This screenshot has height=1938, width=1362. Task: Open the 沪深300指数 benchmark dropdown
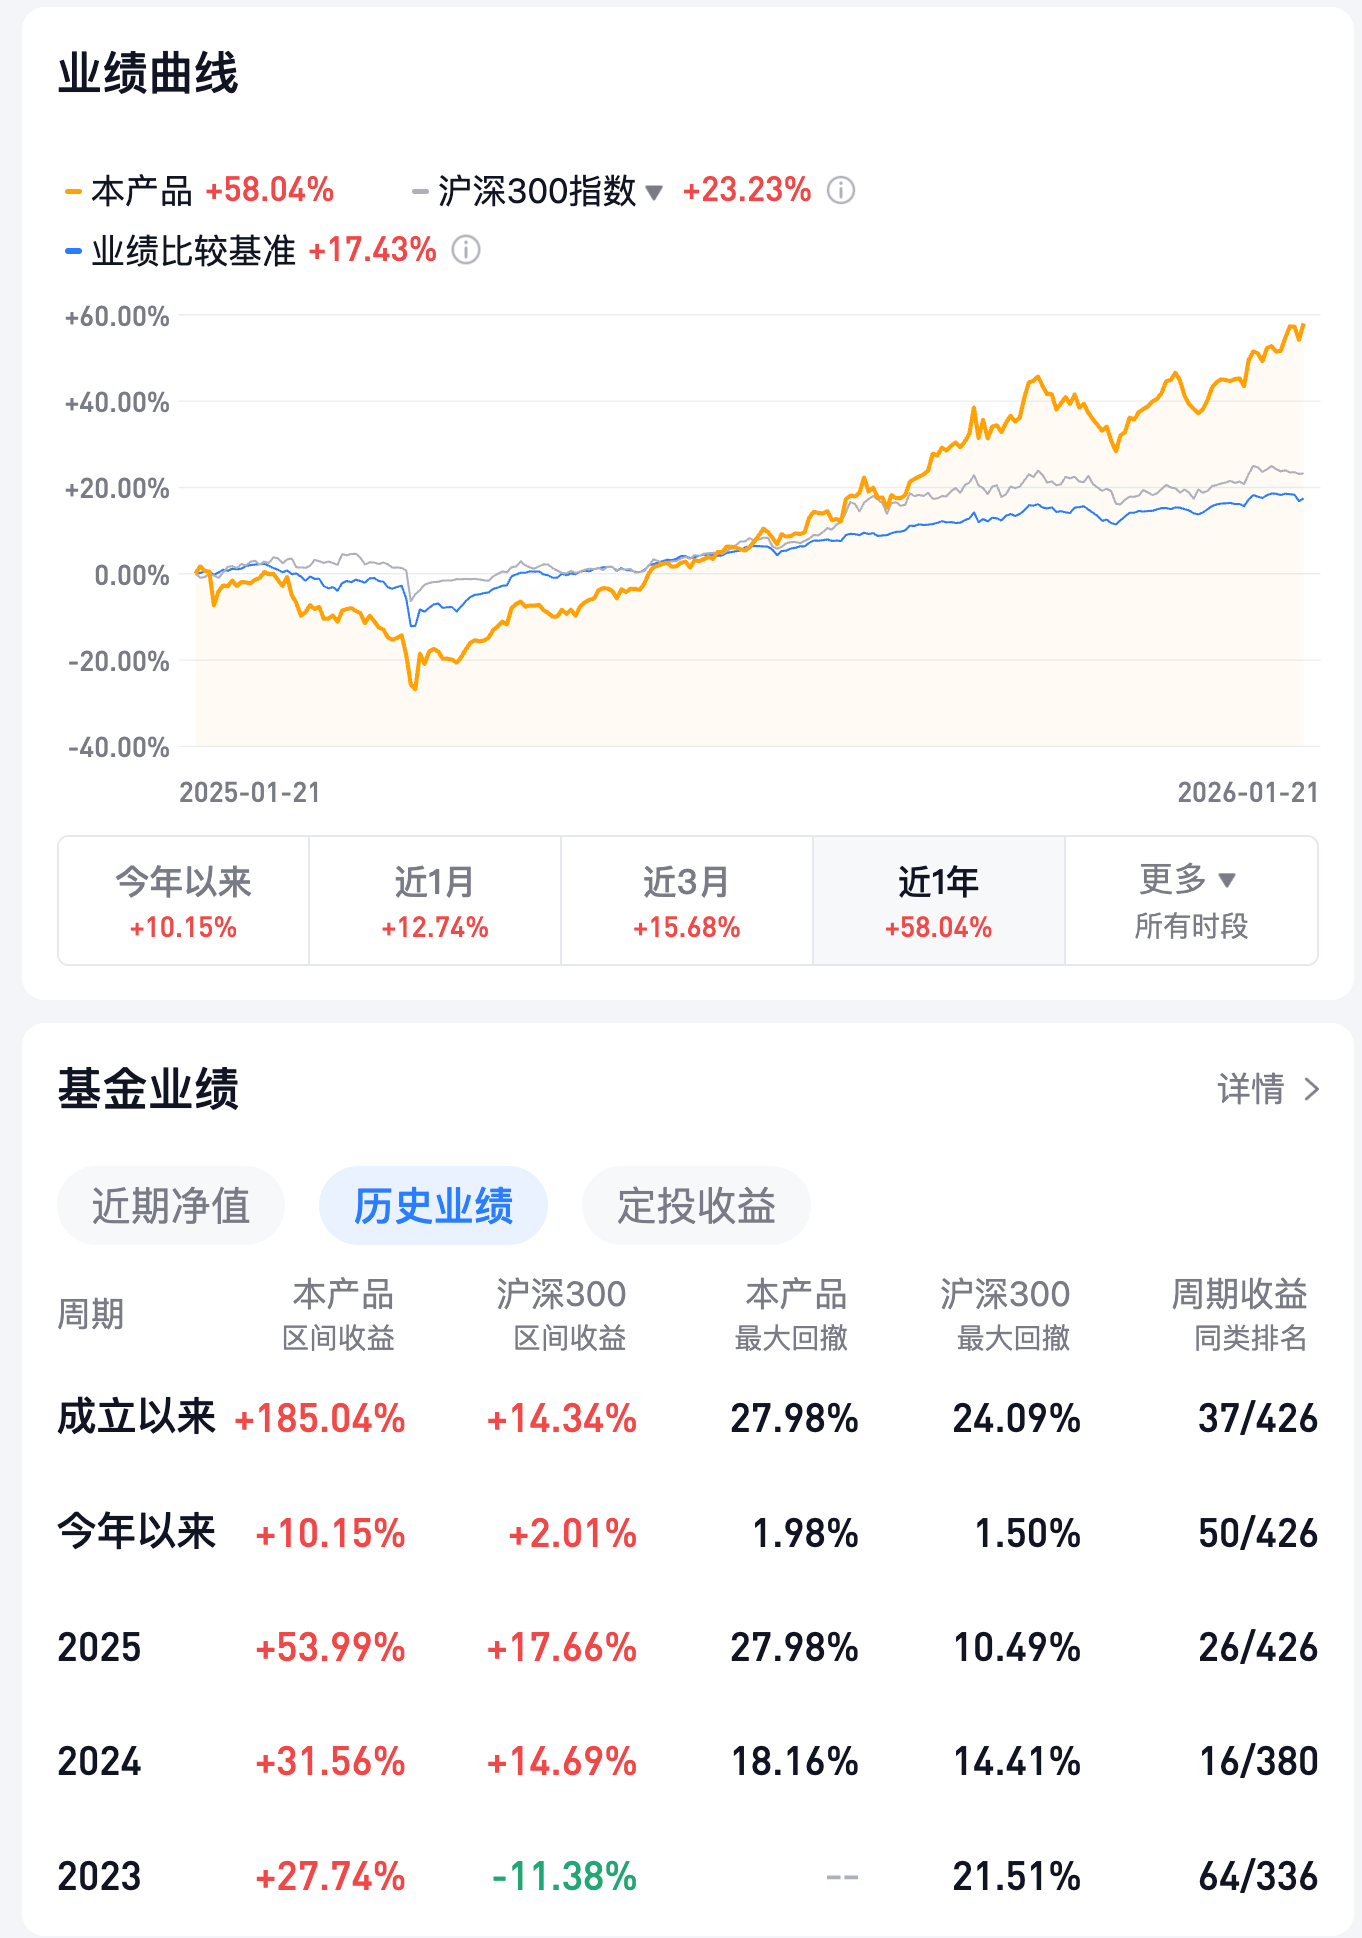[x=654, y=192]
